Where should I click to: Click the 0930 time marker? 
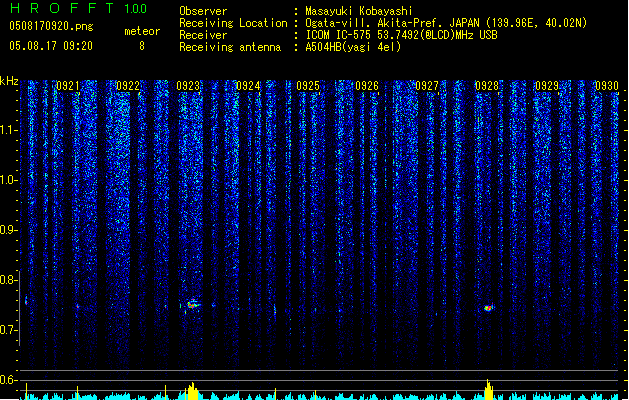(607, 86)
